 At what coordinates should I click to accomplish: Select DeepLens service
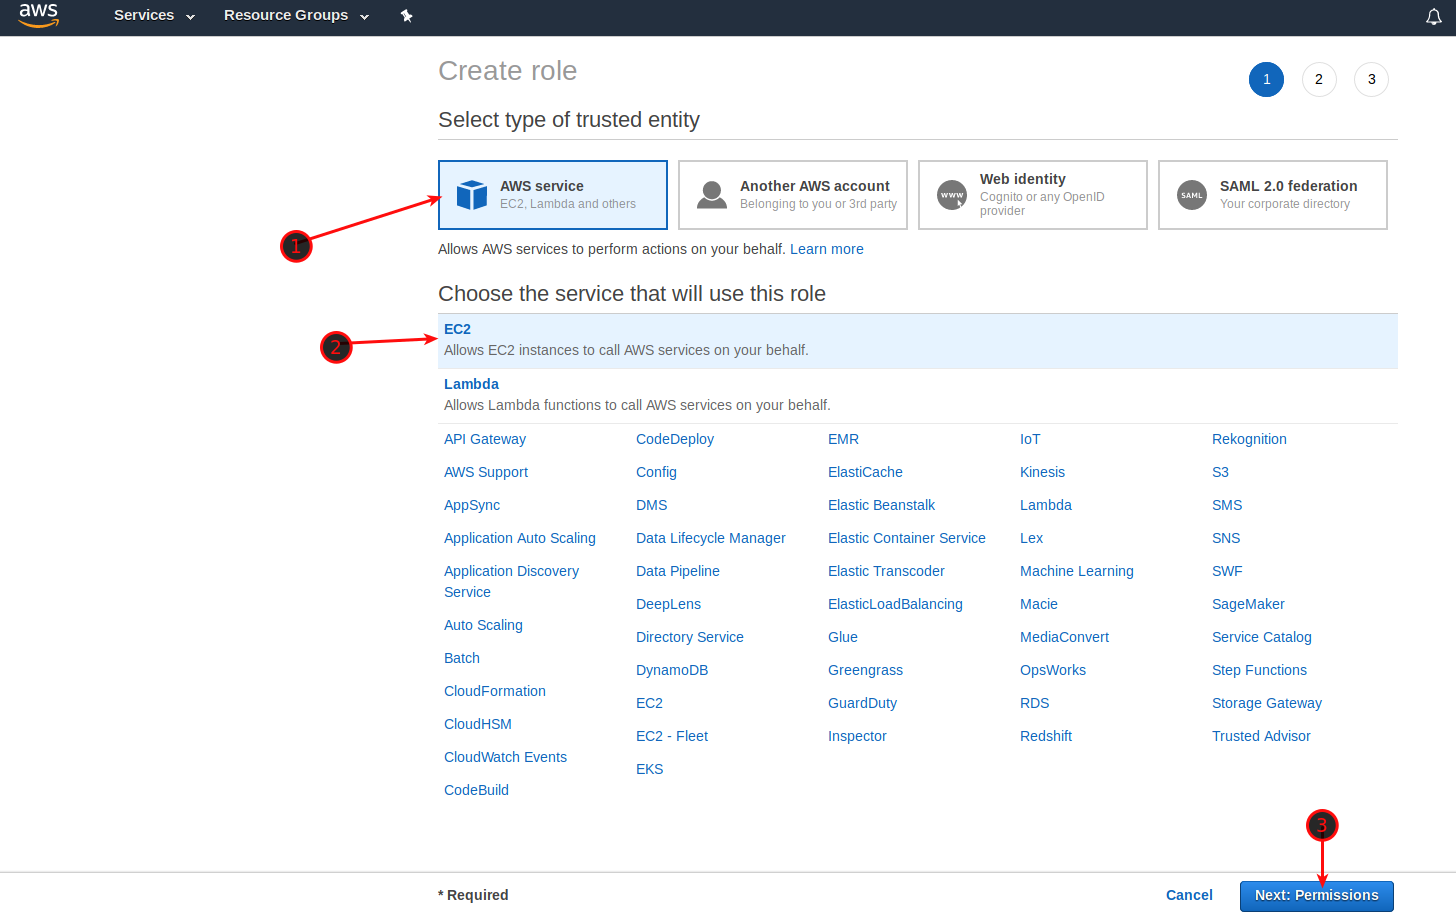point(668,604)
